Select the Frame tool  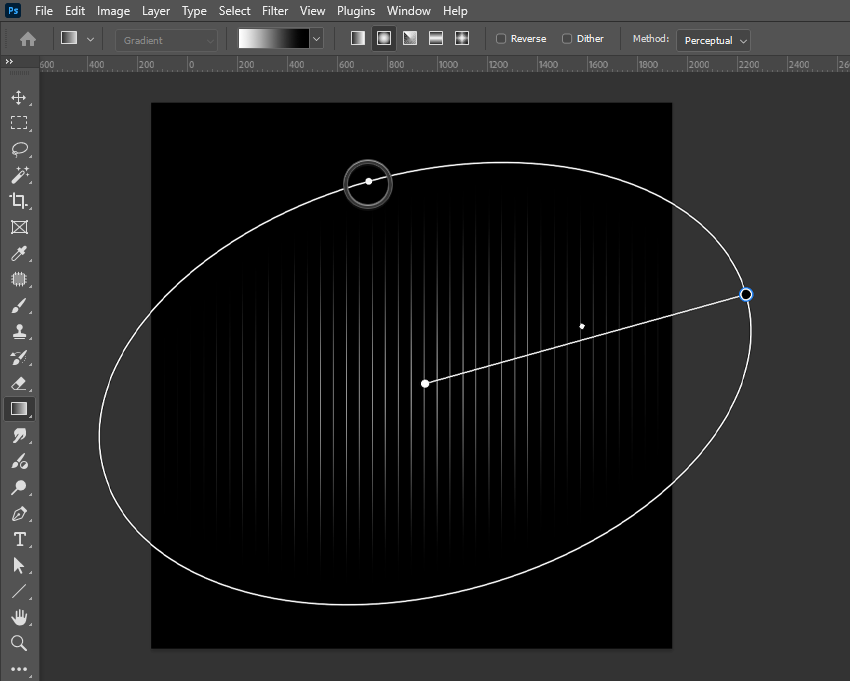pyautogui.click(x=19, y=227)
